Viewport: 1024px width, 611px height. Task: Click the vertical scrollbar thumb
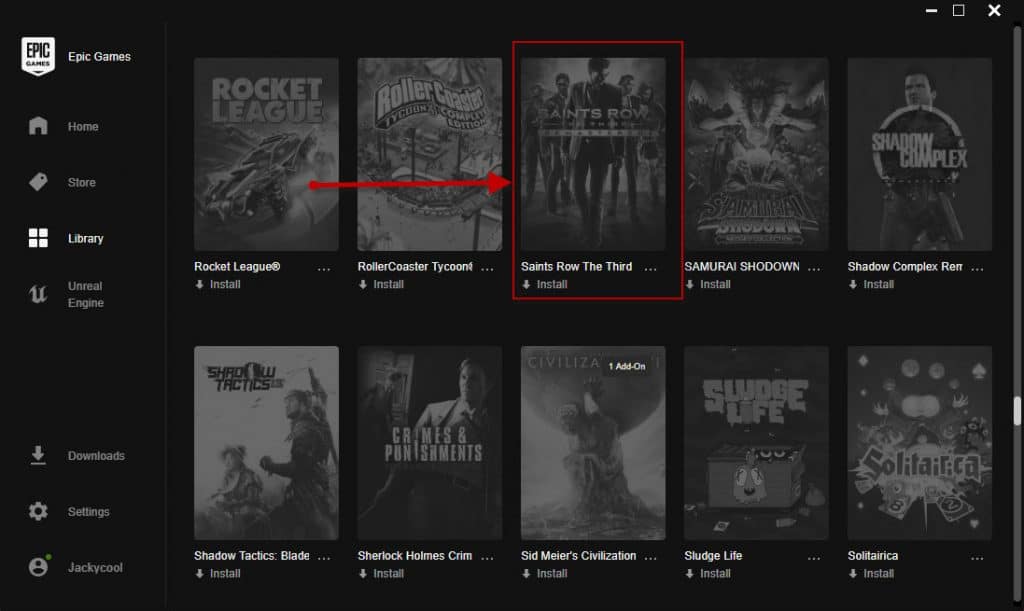click(x=1017, y=411)
